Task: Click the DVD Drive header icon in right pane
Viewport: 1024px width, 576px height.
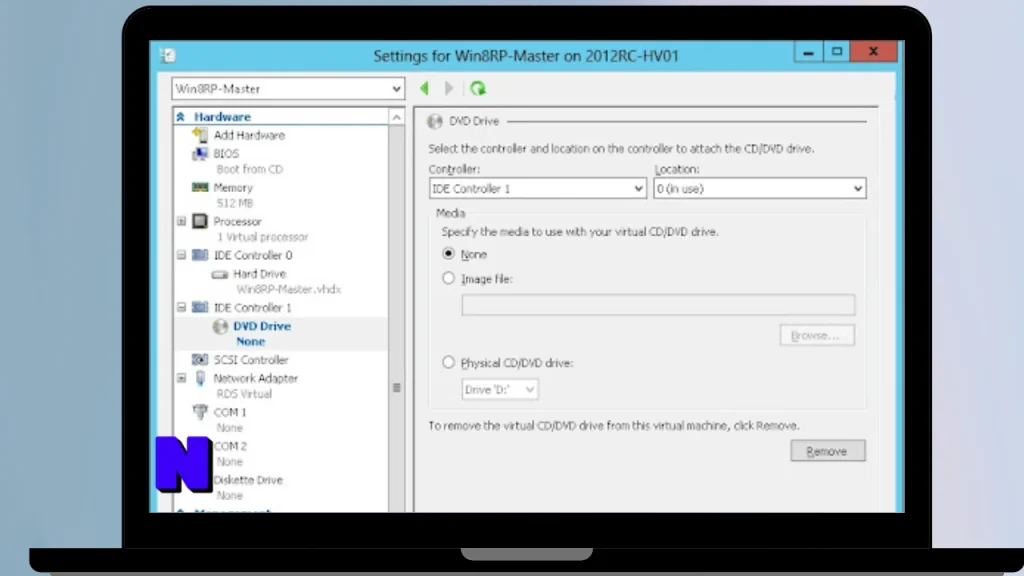Action: pyautogui.click(x=435, y=121)
